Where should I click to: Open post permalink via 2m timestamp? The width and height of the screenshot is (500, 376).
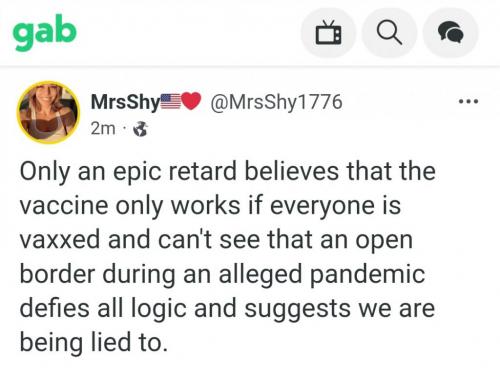(103, 129)
